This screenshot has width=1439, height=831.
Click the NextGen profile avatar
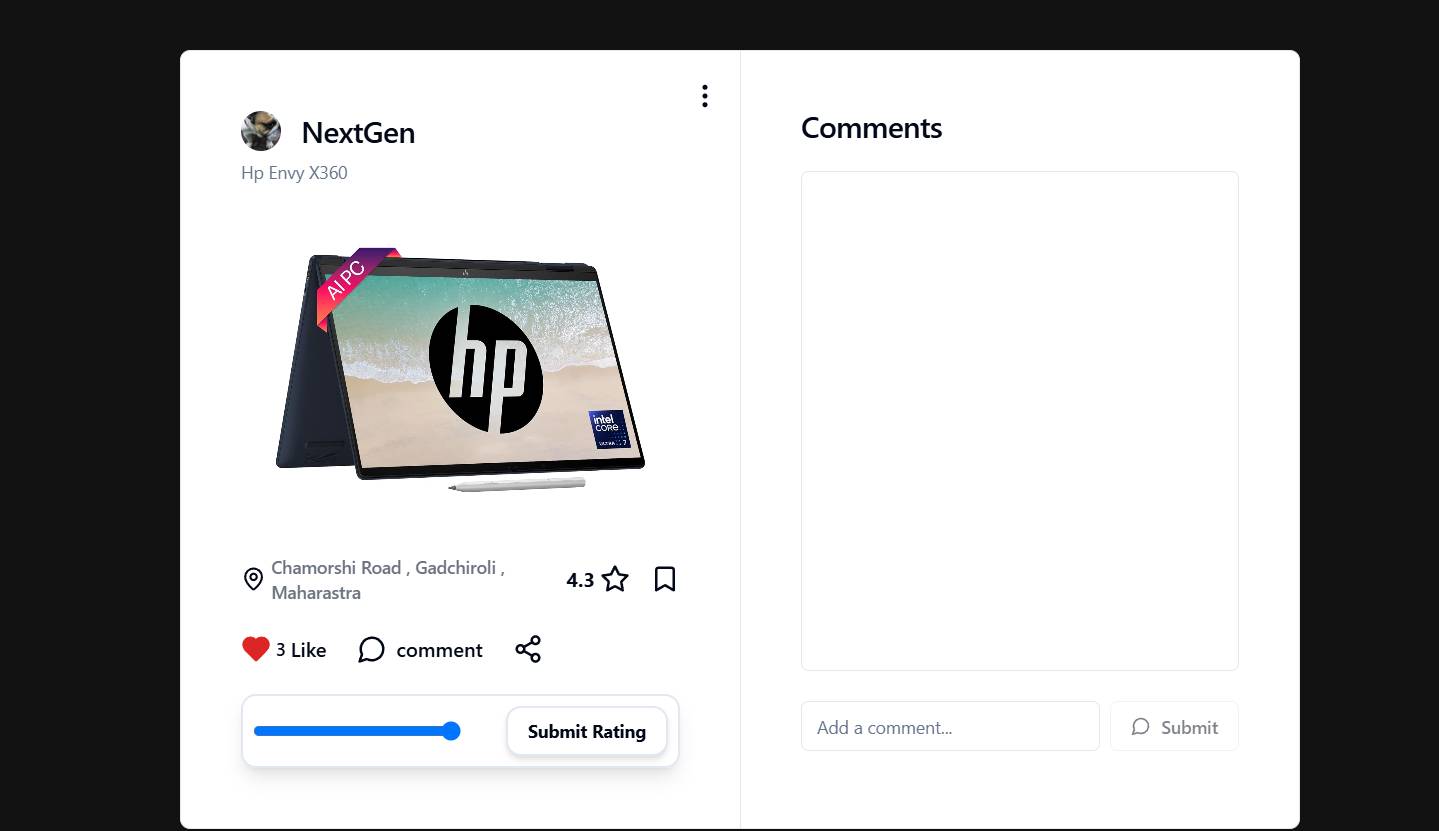pos(261,131)
